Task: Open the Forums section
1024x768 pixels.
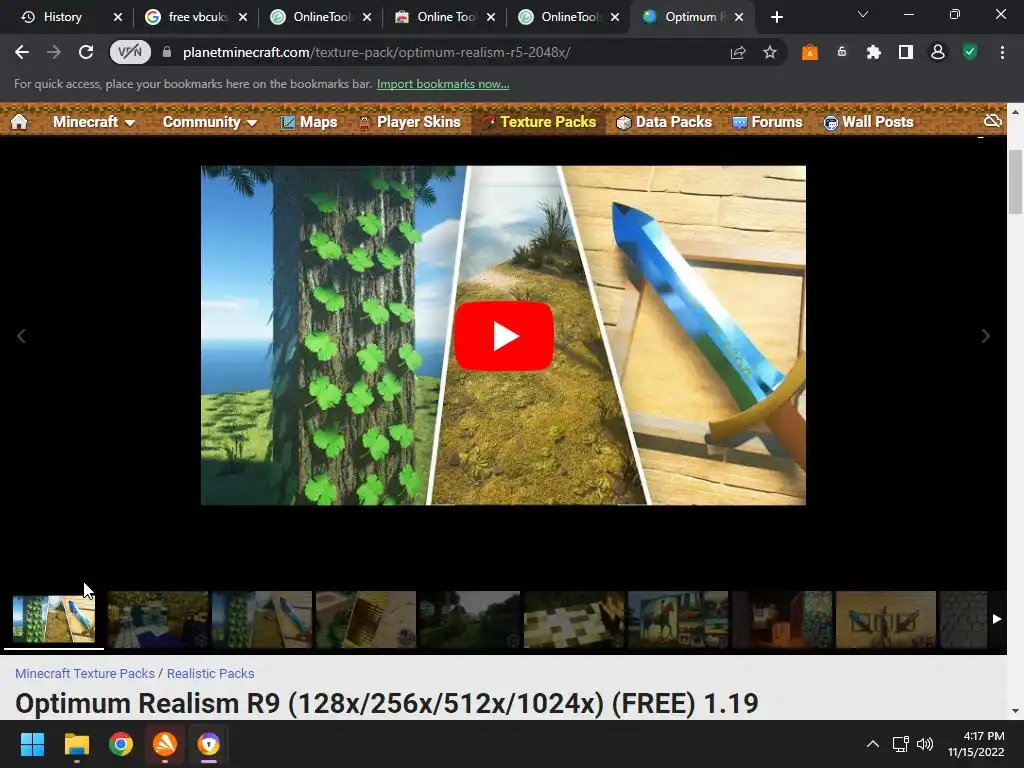Action: click(767, 122)
